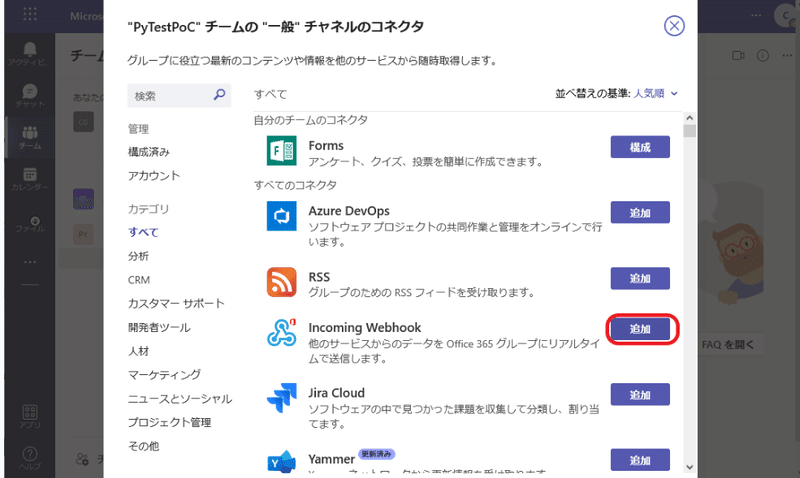
Task: Select the マーケティング category
Action: click(164, 375)
